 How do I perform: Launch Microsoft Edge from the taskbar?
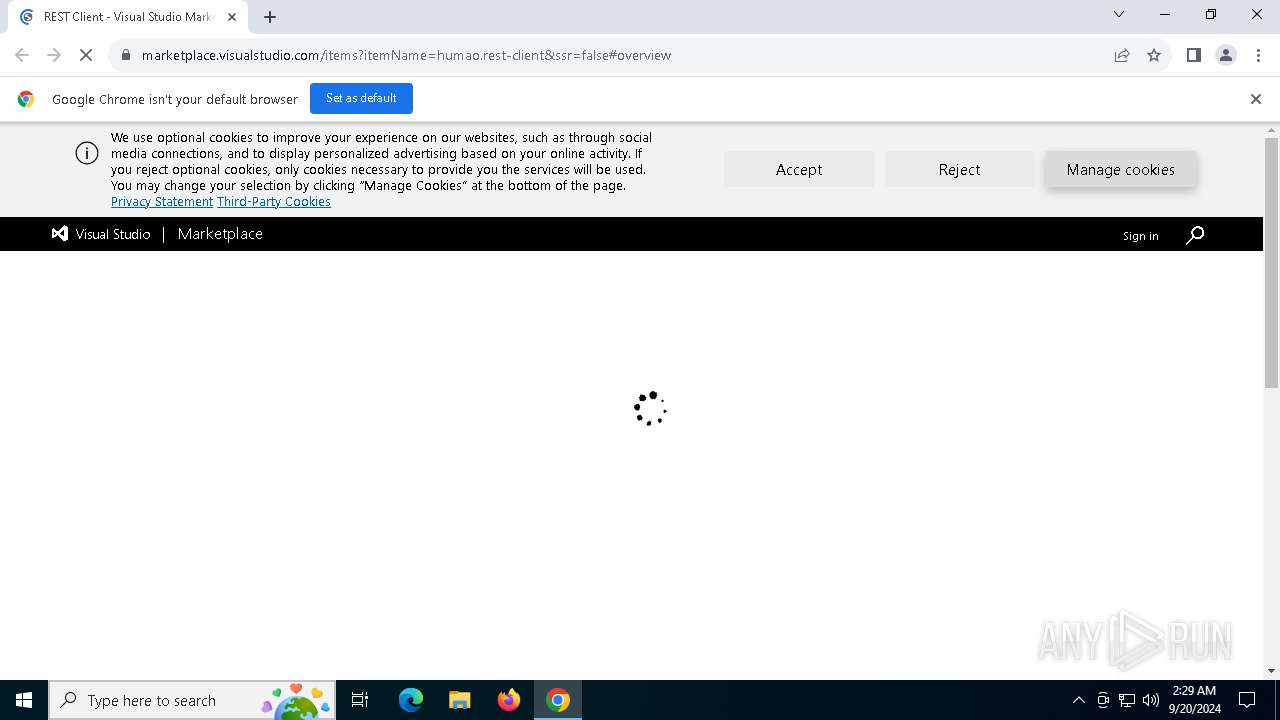pyautogui.click(x=411, y=700)
